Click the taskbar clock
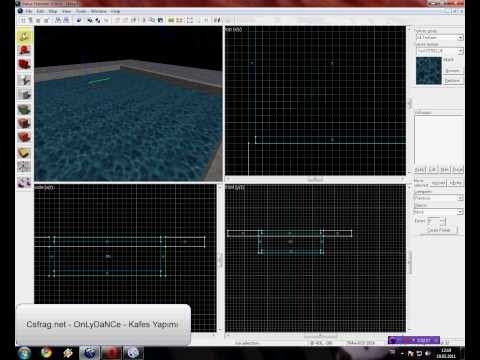The image size is (480, 360). (446, 353)
